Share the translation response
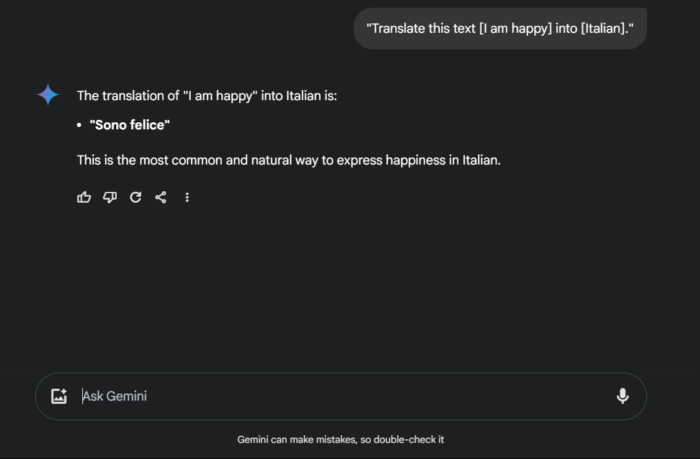The image size is (700, 459). tap(161, 198)
